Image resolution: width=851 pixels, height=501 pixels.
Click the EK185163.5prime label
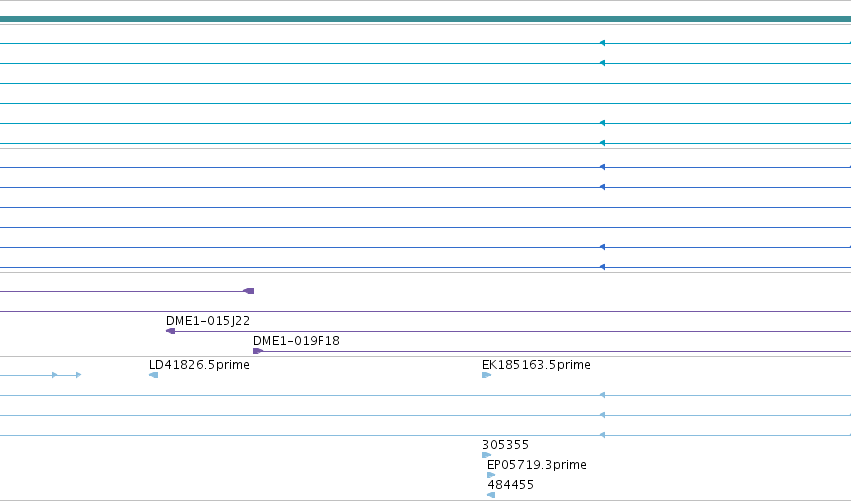pos(536,365)
